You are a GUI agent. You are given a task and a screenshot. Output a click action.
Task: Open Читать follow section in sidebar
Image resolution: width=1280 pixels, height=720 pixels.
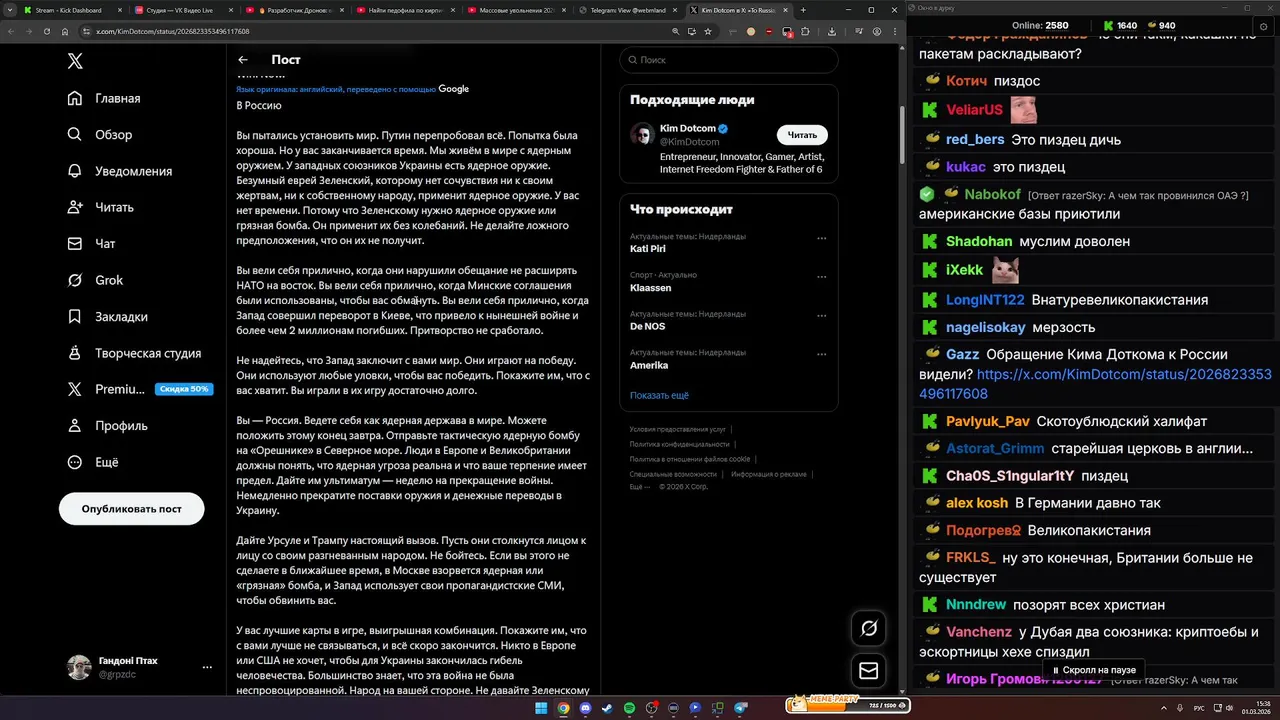pos(100,207)
